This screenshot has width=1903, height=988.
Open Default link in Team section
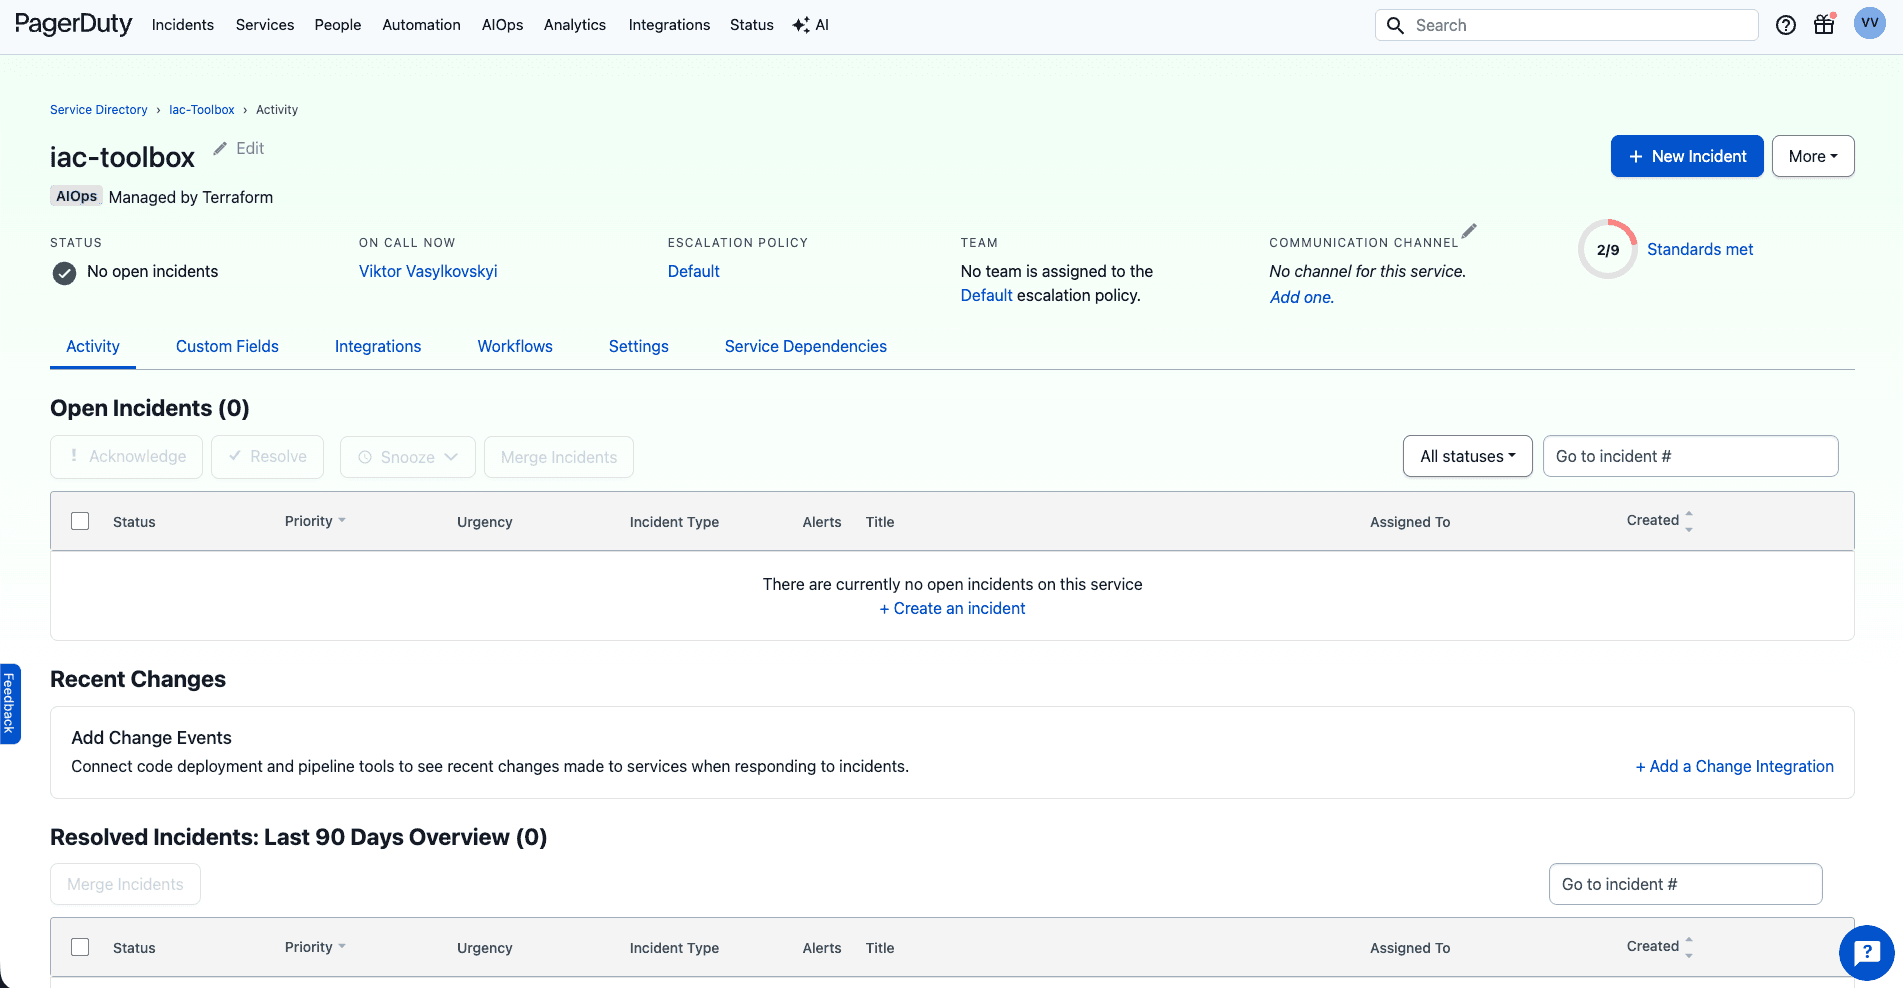[987, 295]
